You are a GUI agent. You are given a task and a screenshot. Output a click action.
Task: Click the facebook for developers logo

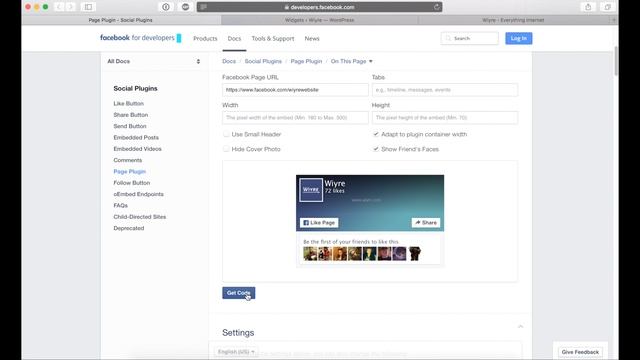pos(140,38)
